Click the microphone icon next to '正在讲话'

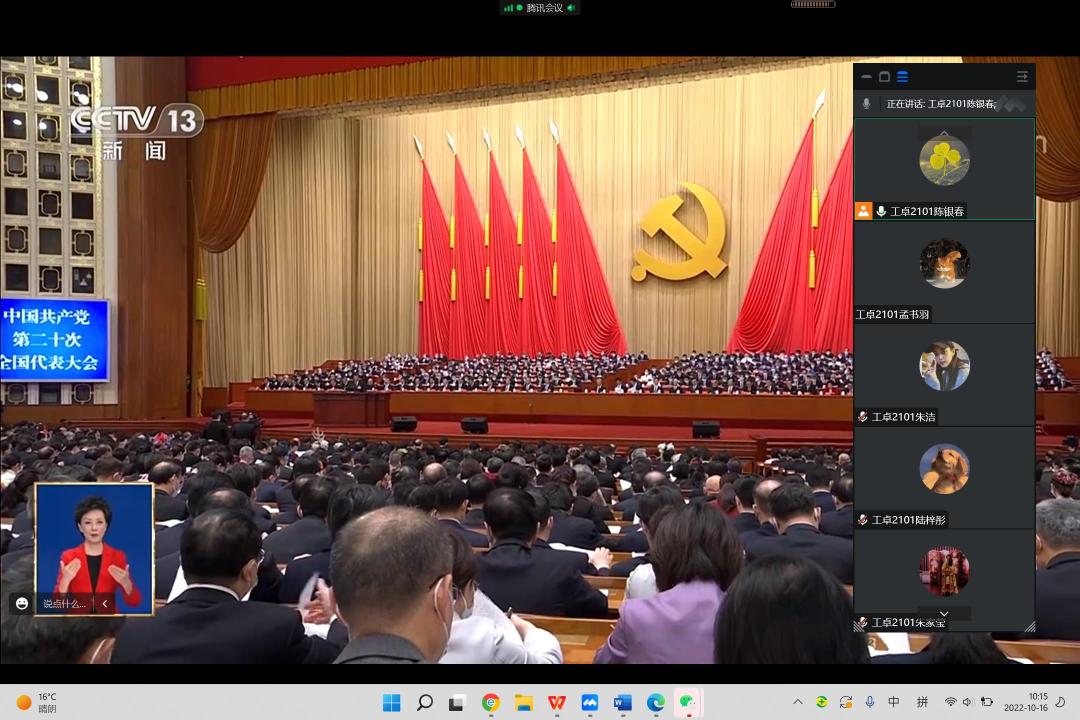(867, 104)
